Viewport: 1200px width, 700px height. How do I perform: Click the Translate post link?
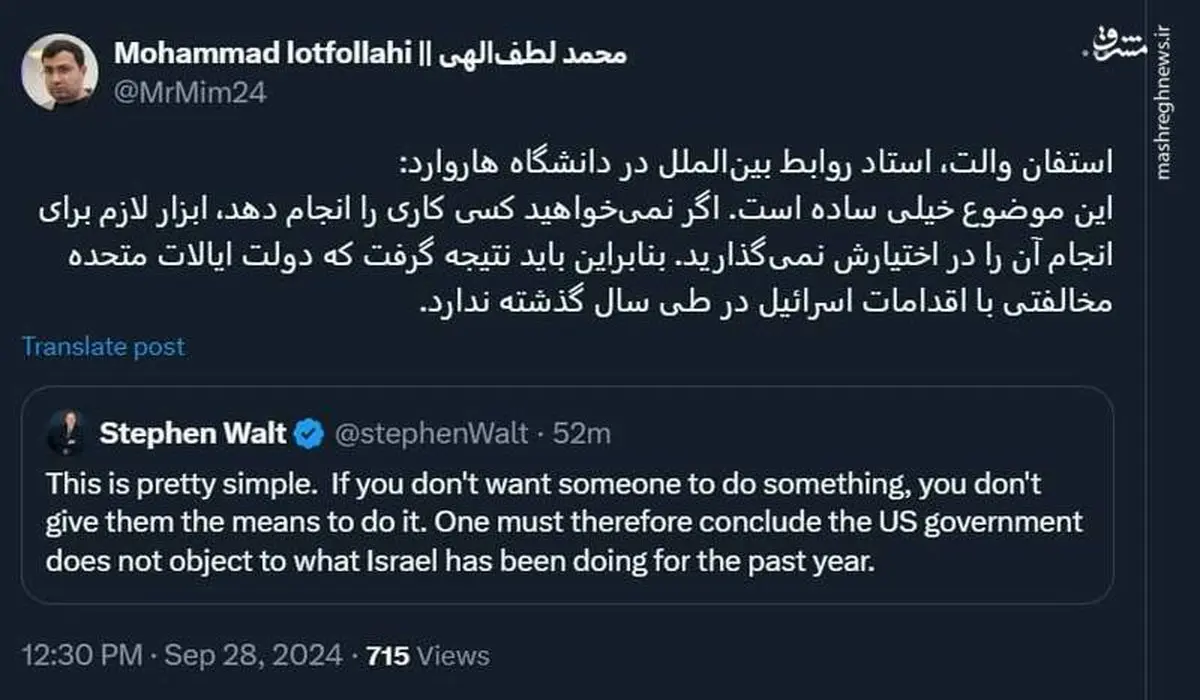coord(101,347)
